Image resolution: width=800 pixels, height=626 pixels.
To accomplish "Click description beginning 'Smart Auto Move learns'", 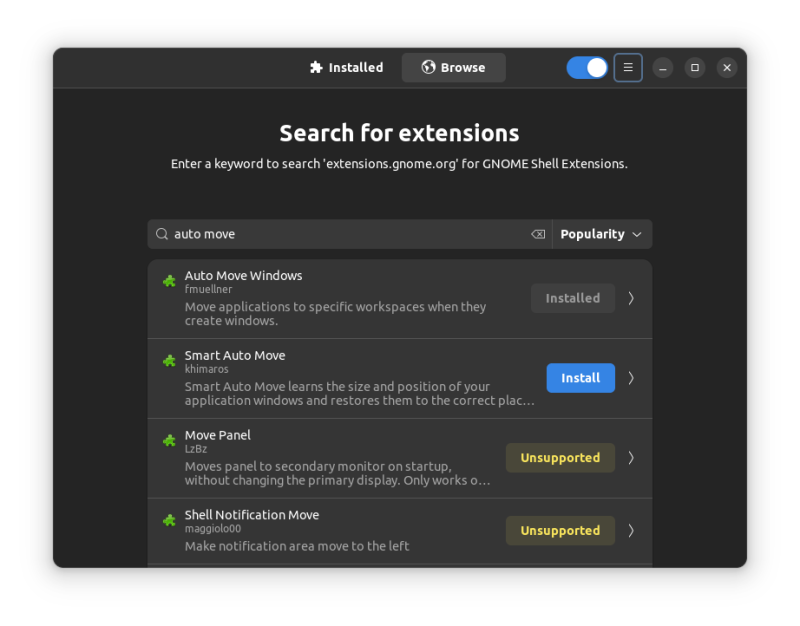I will pyautogui.click(x=360, y=393).
